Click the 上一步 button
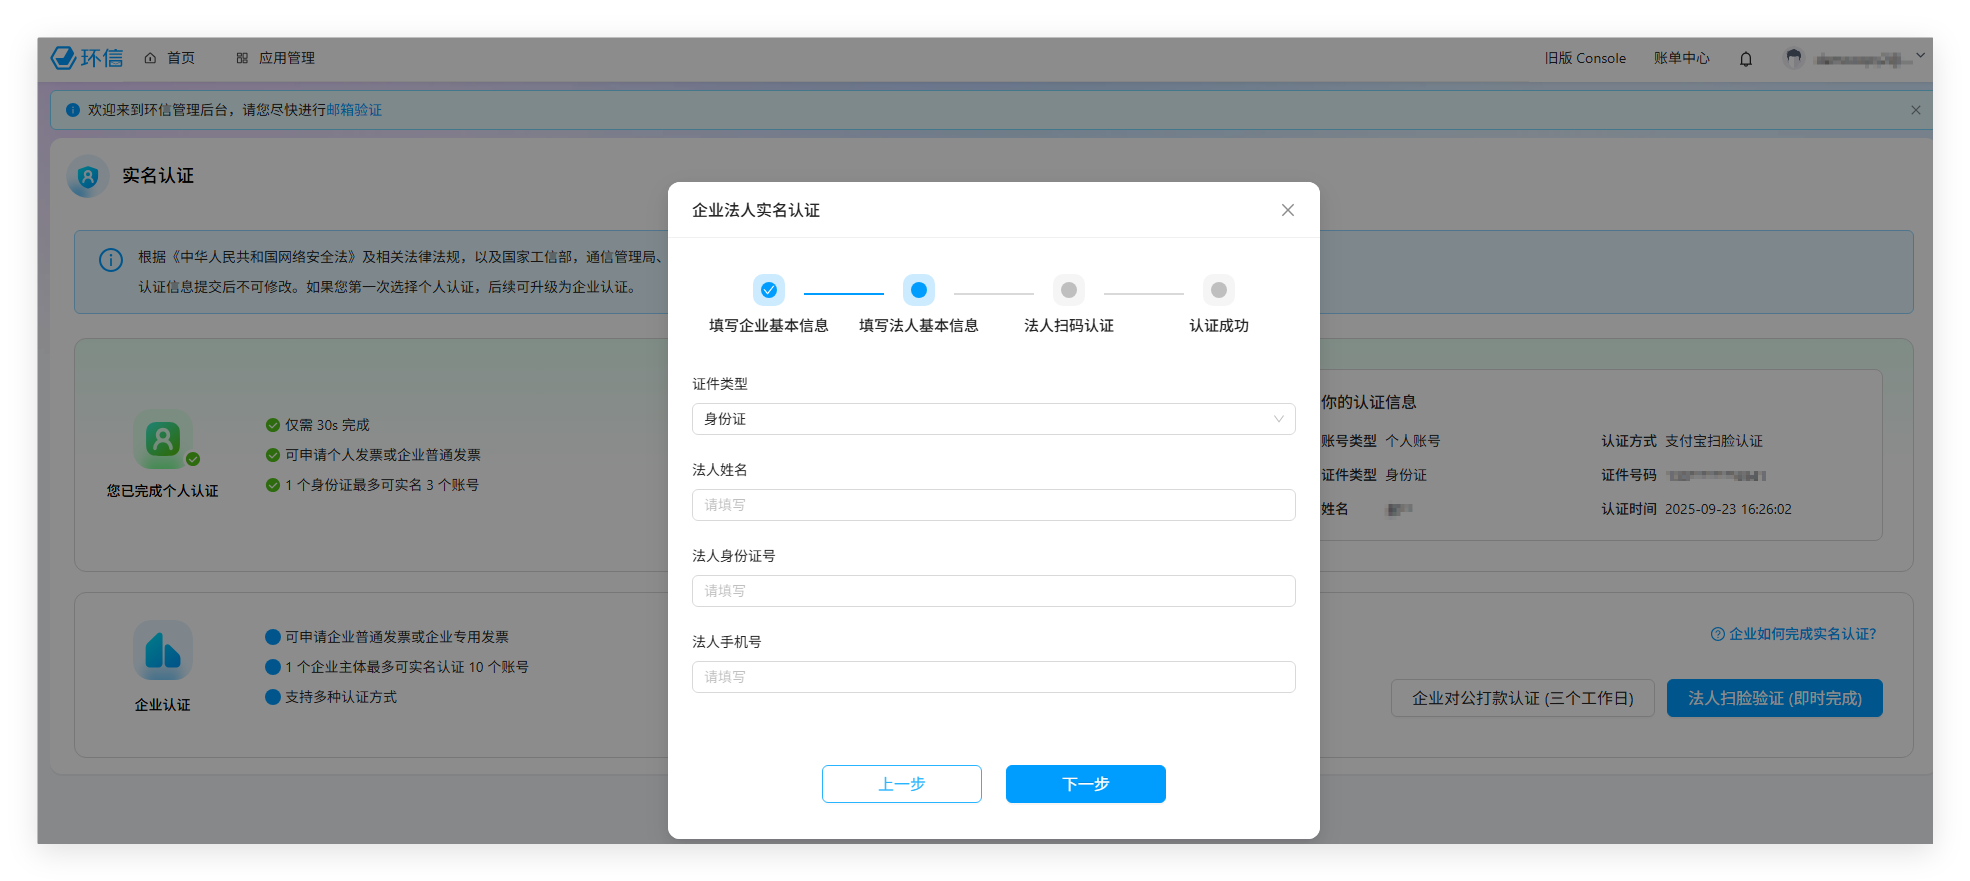This screenshot has height=881, width=1970. pyautogui.click(x=901, y=784)
